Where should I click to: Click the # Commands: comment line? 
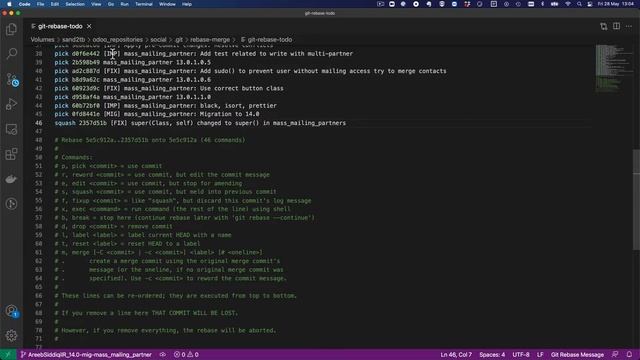(73, 158)
